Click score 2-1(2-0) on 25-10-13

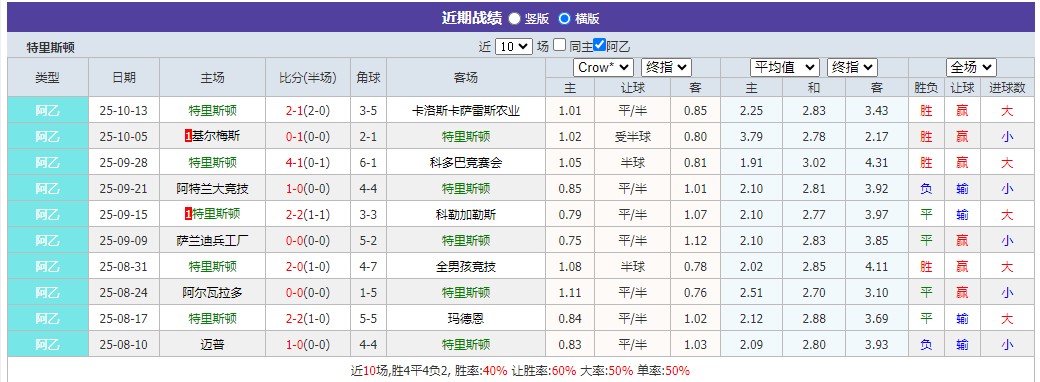coord(308,111)
